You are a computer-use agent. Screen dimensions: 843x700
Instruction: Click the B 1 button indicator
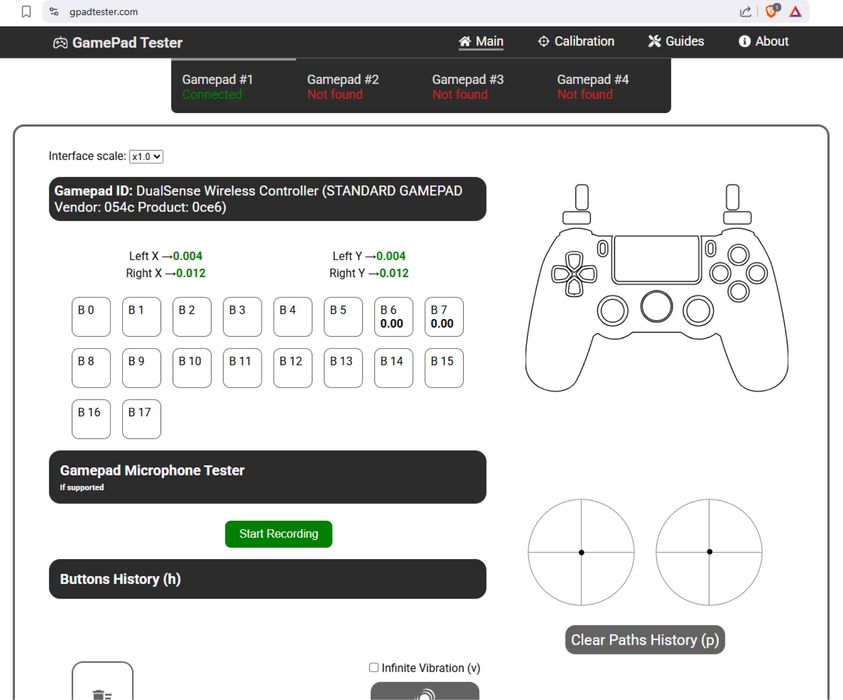(141, 317)
